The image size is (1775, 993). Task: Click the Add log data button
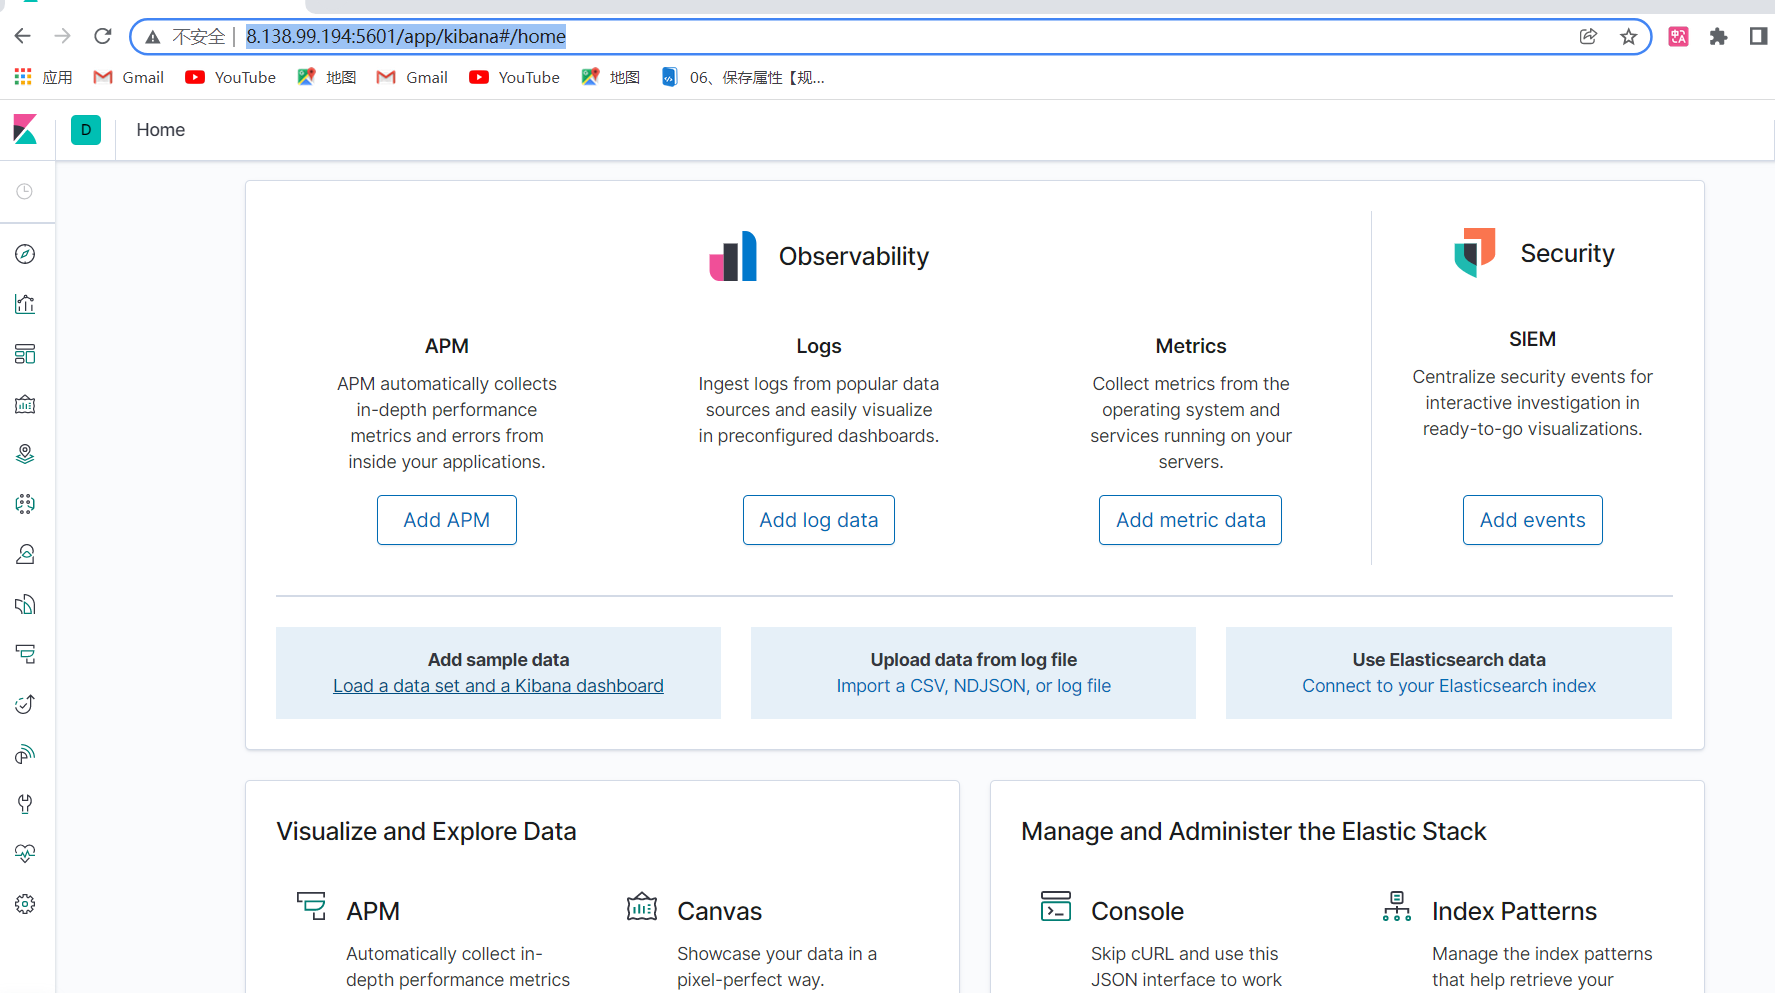point(819,520)
